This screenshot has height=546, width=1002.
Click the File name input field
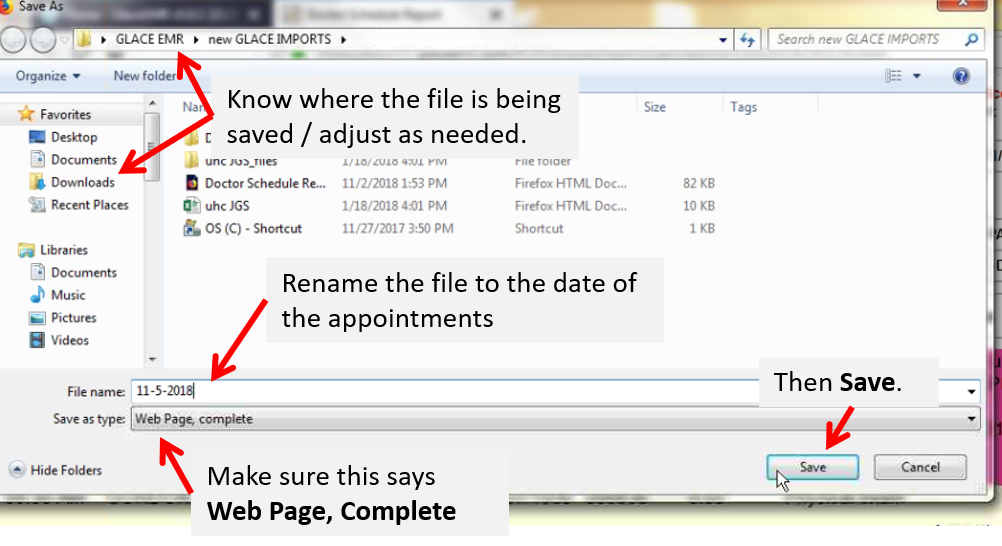450,392
